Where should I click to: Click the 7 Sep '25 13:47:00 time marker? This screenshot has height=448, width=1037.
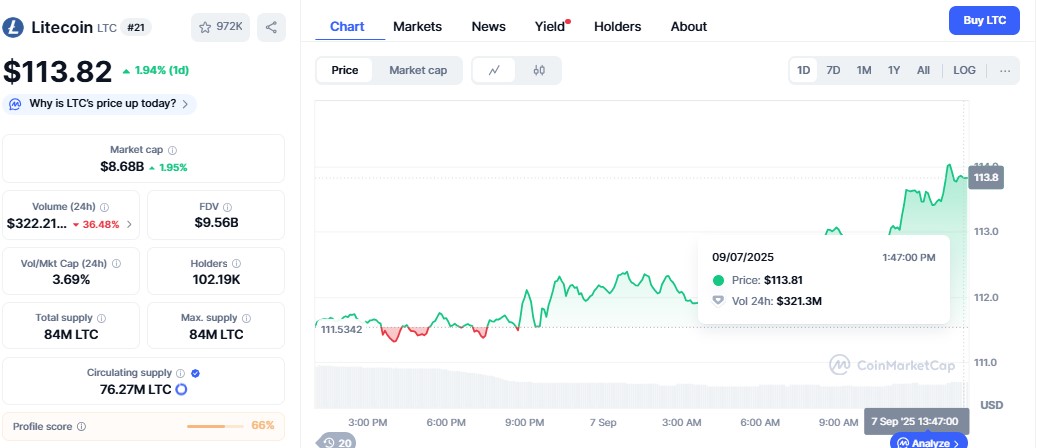click(917, 422)
